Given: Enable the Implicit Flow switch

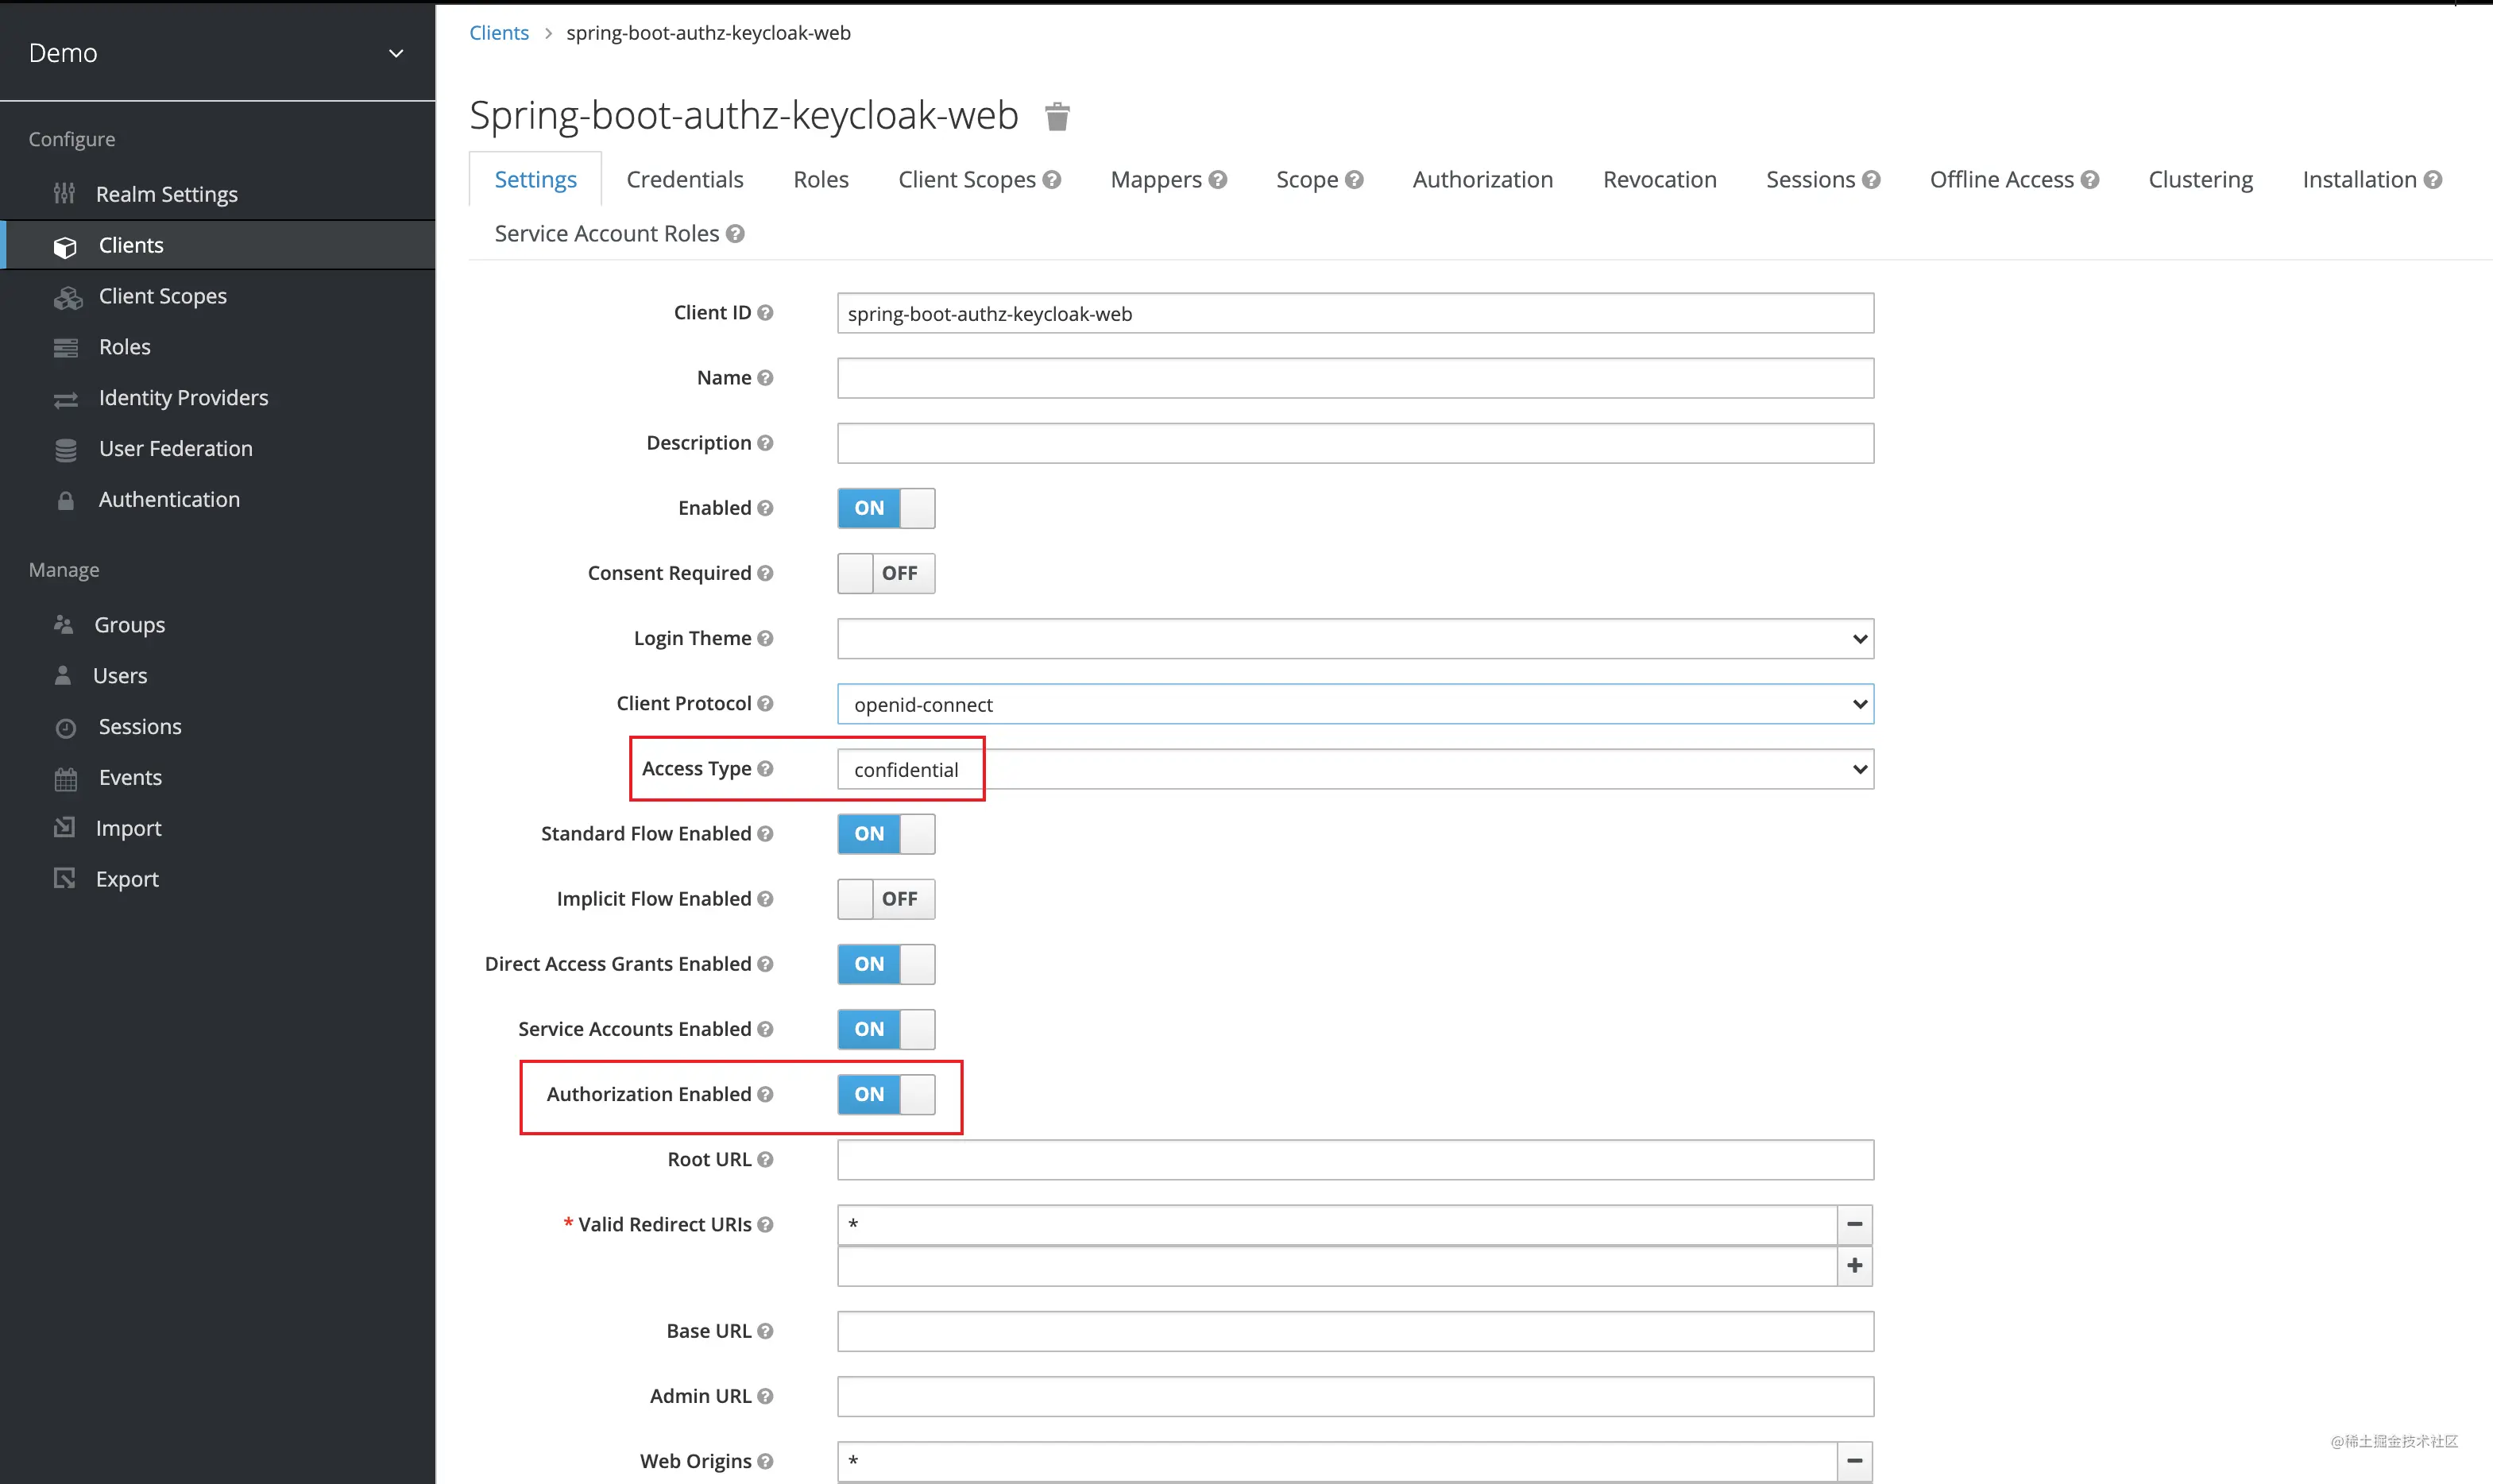Looking at the screenshot, I should pos(886,899).
